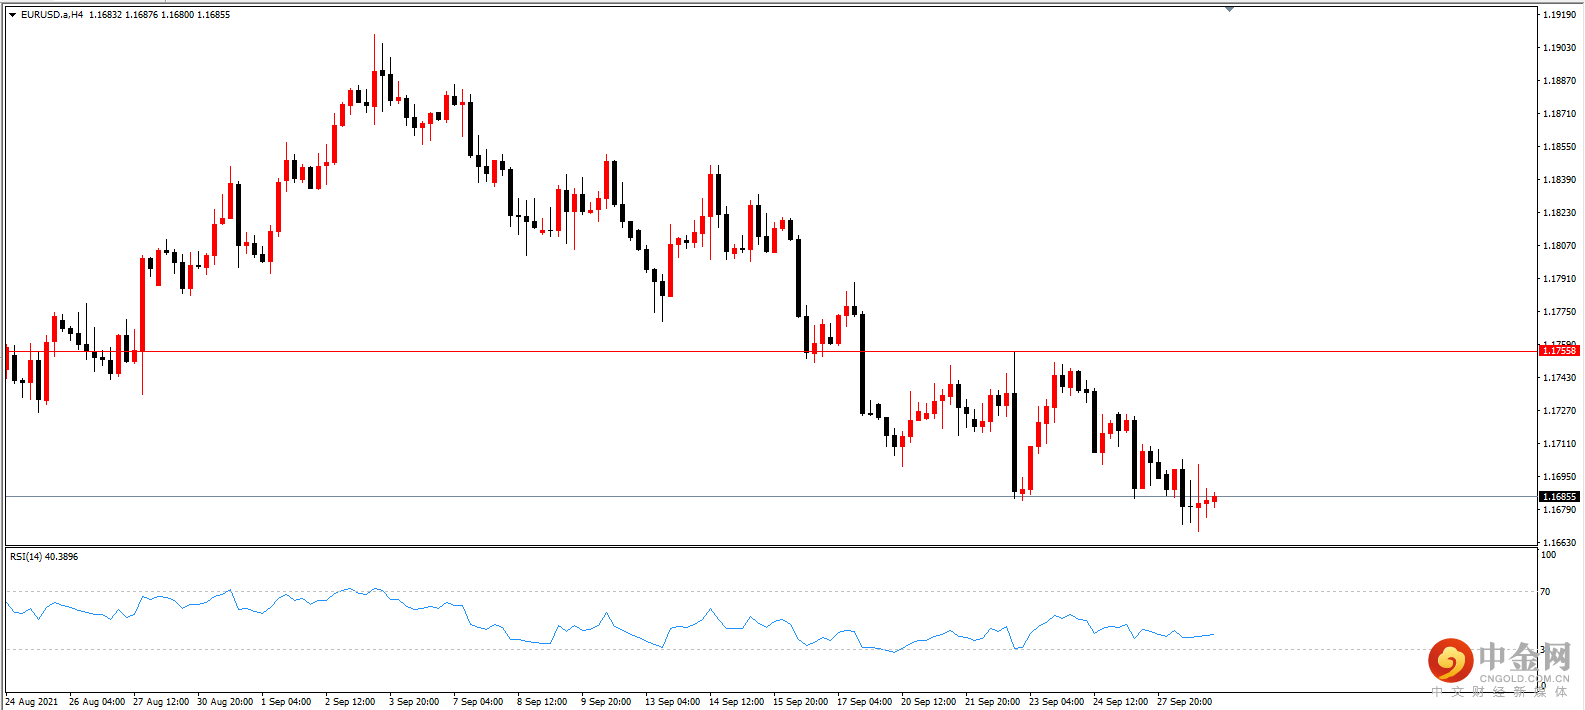Click the 1.17270 price axis label

point(1559,411)
